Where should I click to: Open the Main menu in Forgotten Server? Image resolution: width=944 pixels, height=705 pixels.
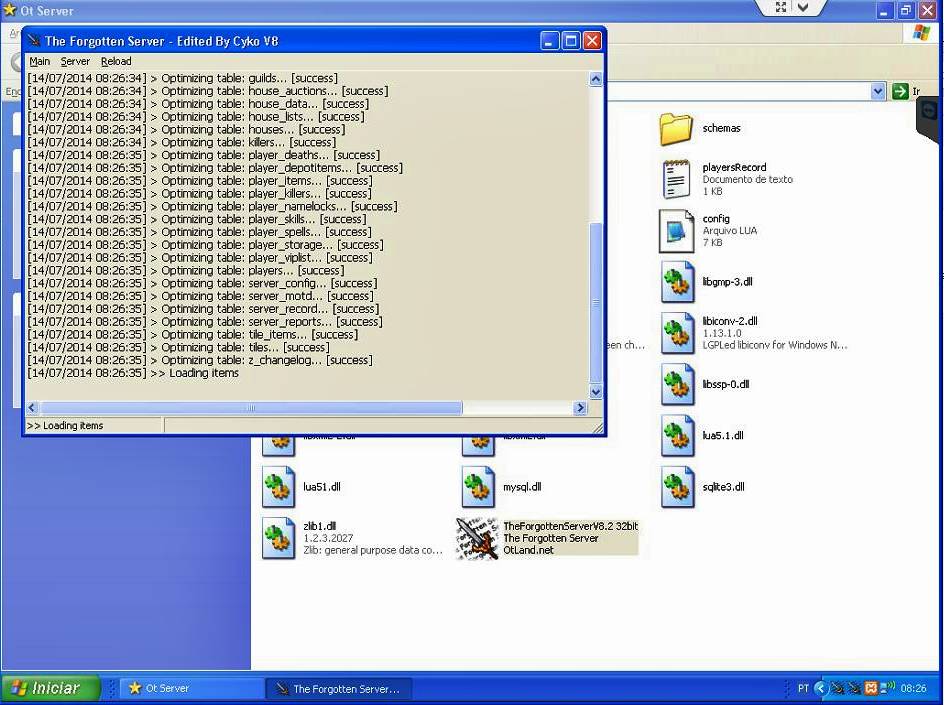click(40, 61)
